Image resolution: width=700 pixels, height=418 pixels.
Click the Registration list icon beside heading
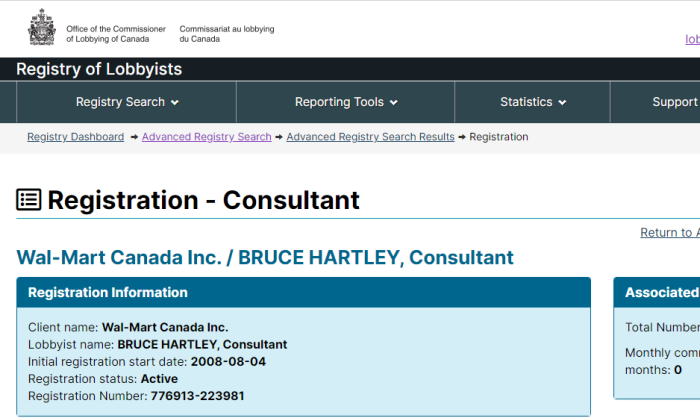[29, 200]
